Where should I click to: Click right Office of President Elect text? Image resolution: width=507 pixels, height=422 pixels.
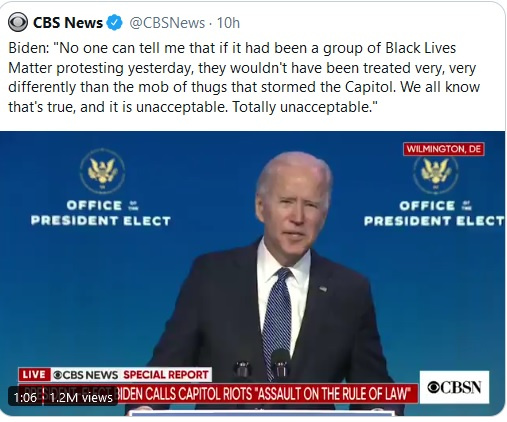pos(434,213)
